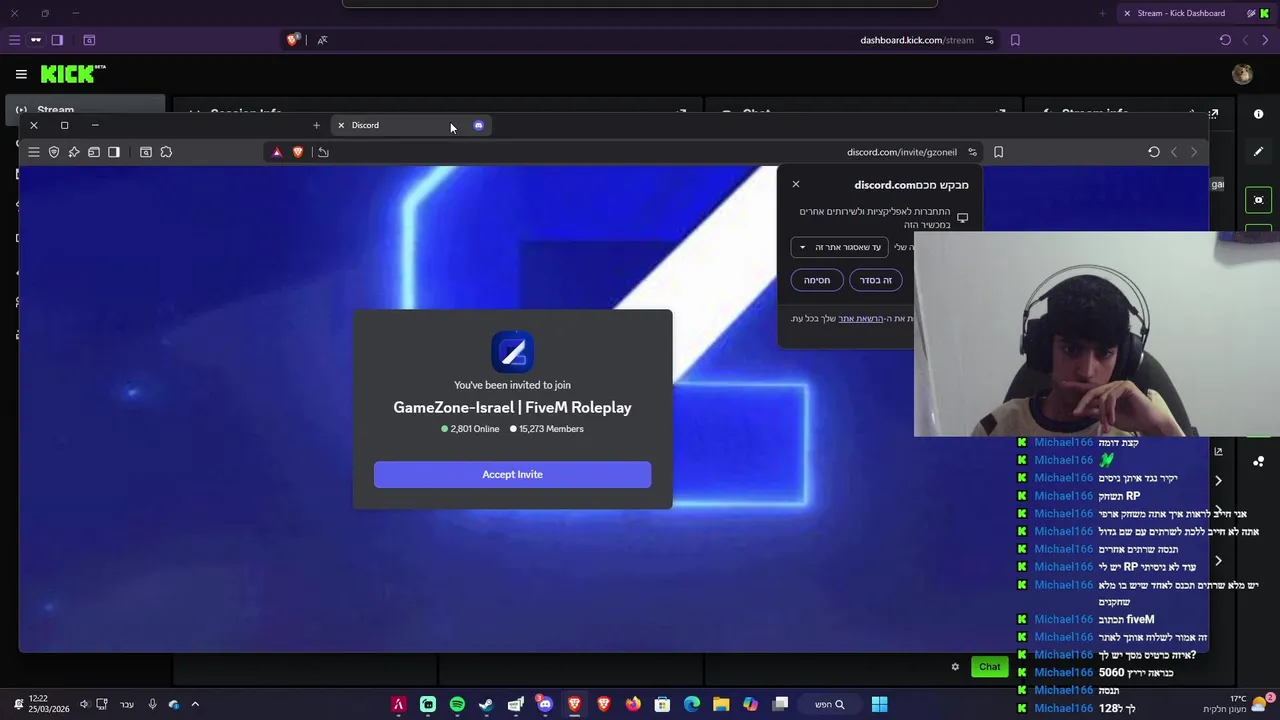Click the 'זה בסדר' allow button
1280x720 pixels.
click(x=876, y=280)
